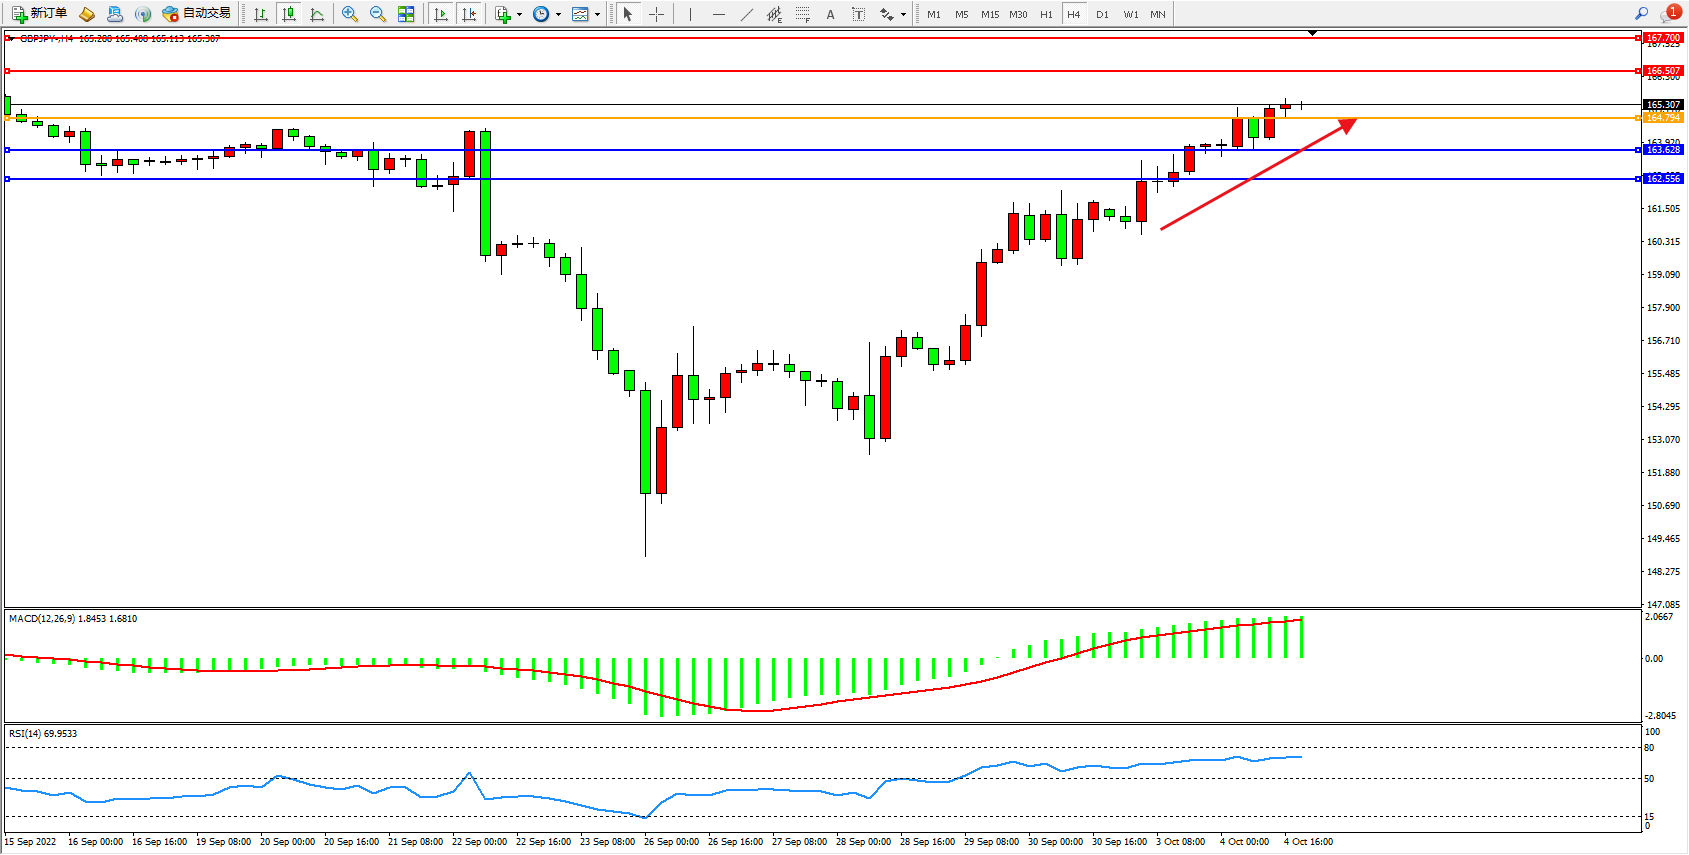
Task: Zoom in on the chart
Action: 349,14
